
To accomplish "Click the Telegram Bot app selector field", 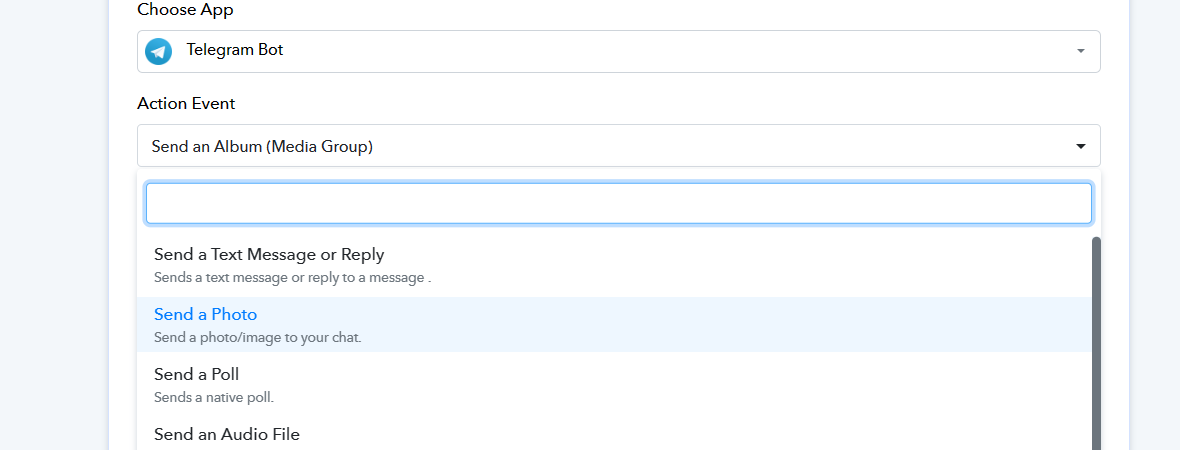I will 619,51.
